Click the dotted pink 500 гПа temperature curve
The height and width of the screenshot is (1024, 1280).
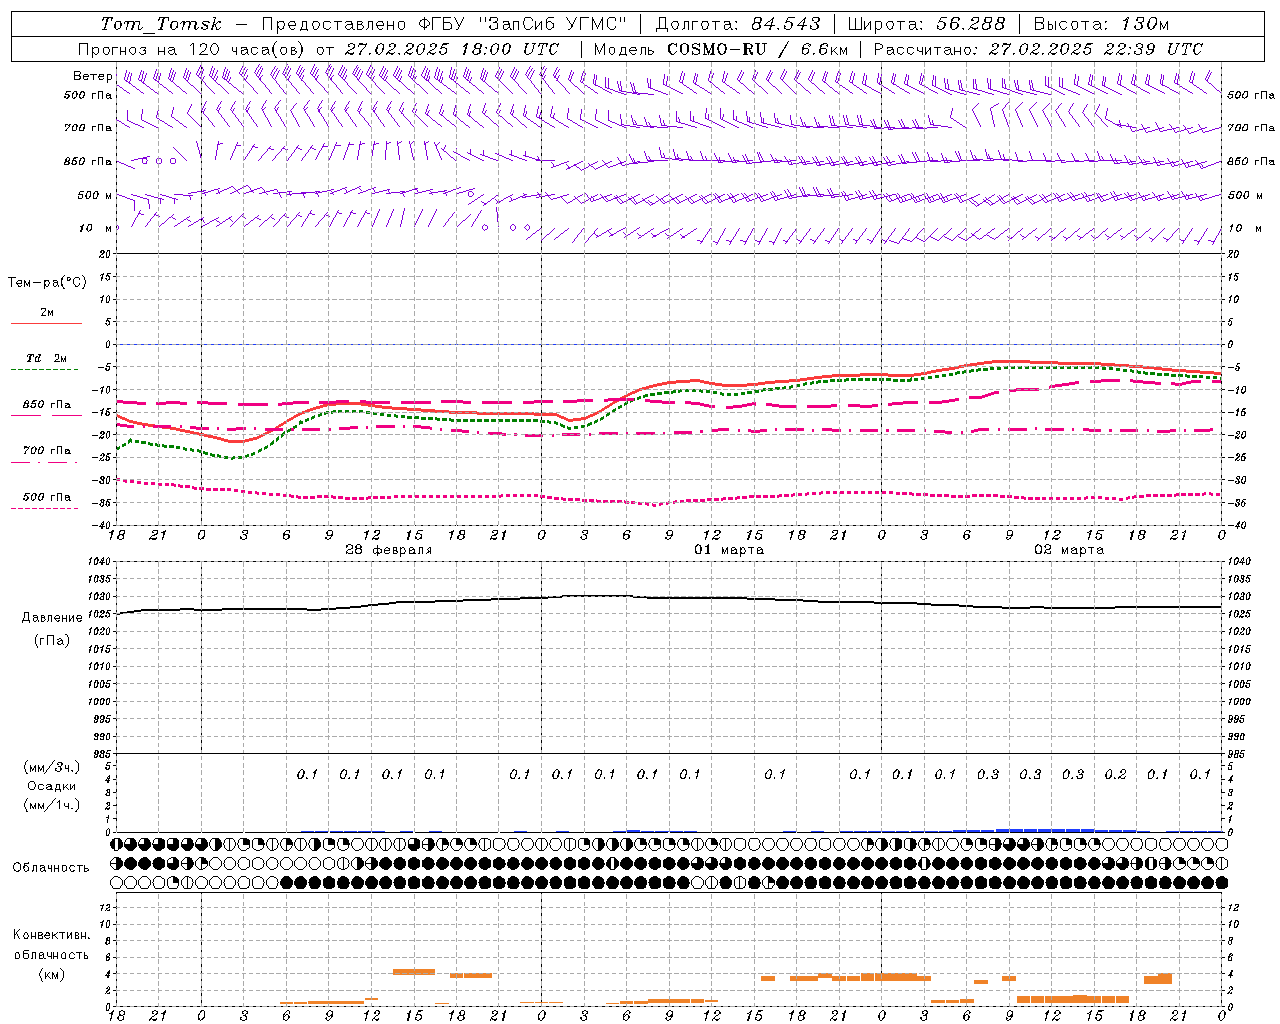[x=670, y=501]
